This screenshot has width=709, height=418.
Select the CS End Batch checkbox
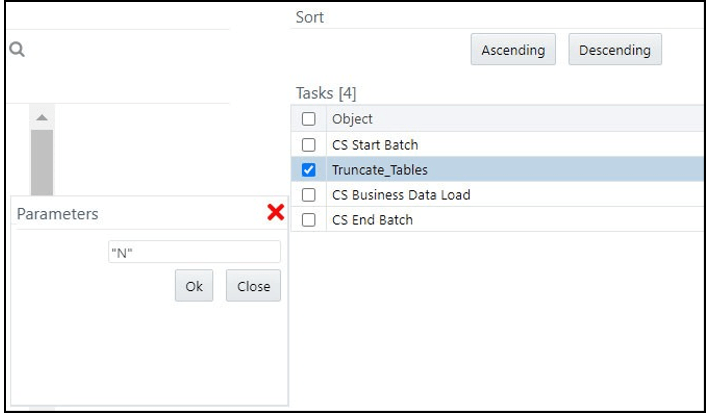[308, 220]
